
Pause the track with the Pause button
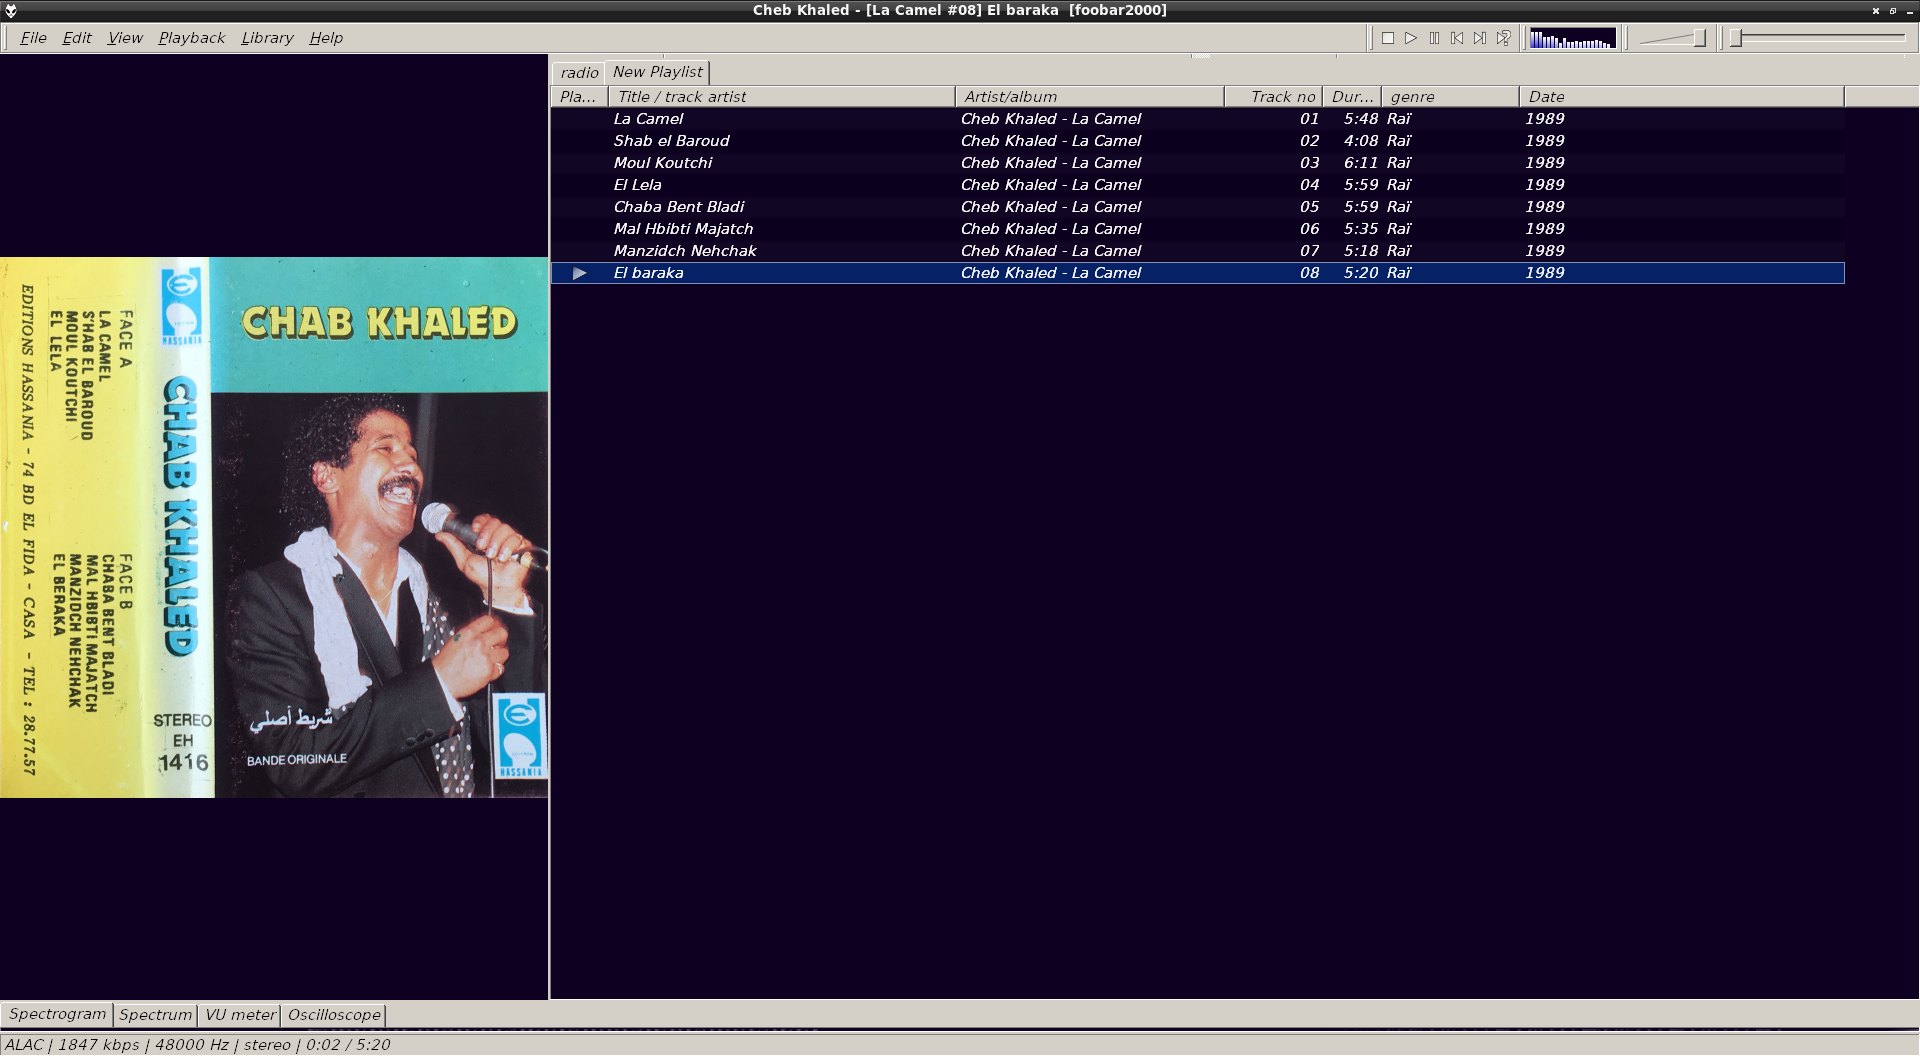(x=1434, y=38)
